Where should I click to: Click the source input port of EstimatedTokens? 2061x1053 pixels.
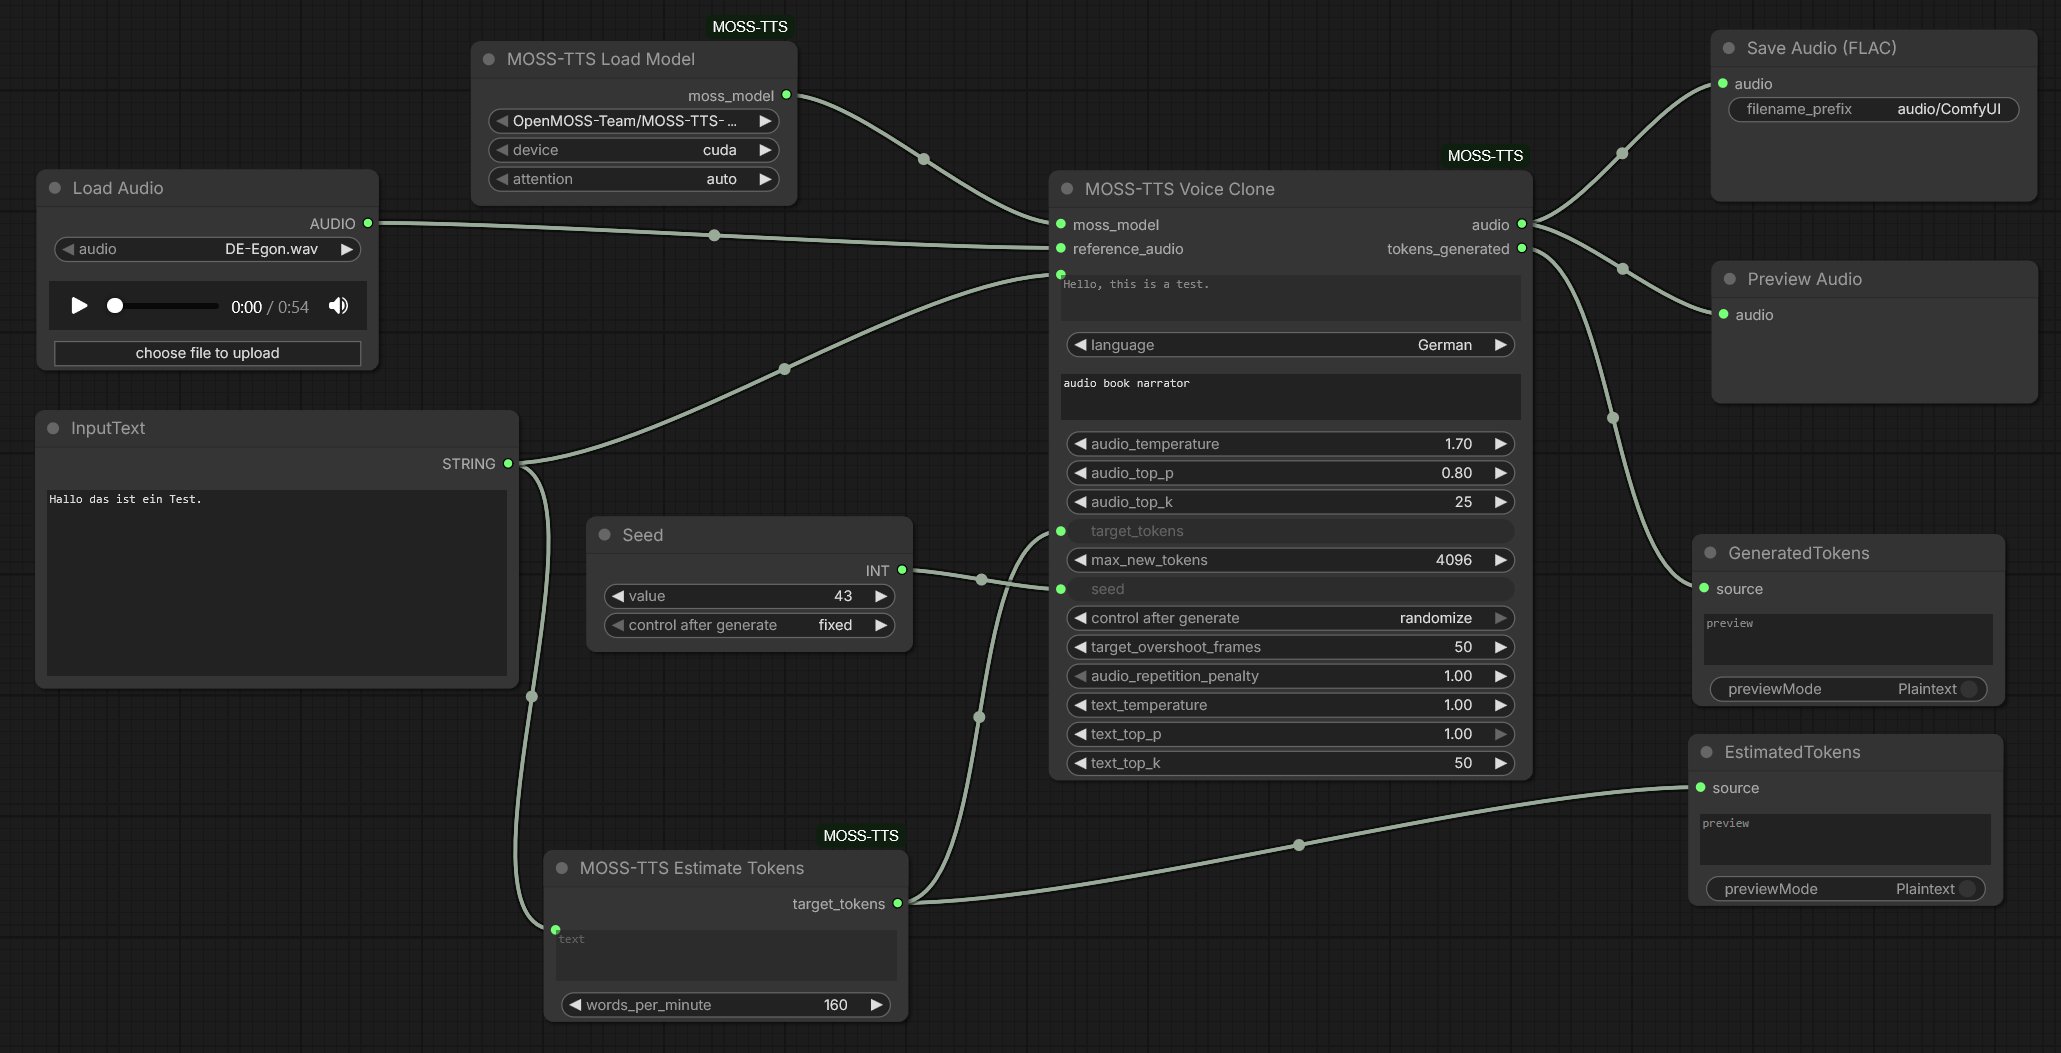(1700, 788)
